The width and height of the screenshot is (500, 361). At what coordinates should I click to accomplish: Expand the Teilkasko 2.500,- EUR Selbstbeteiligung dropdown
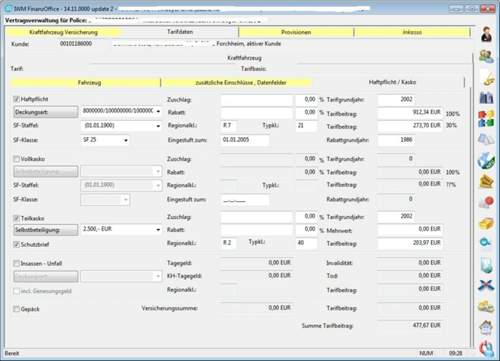(x=158, y=229)
